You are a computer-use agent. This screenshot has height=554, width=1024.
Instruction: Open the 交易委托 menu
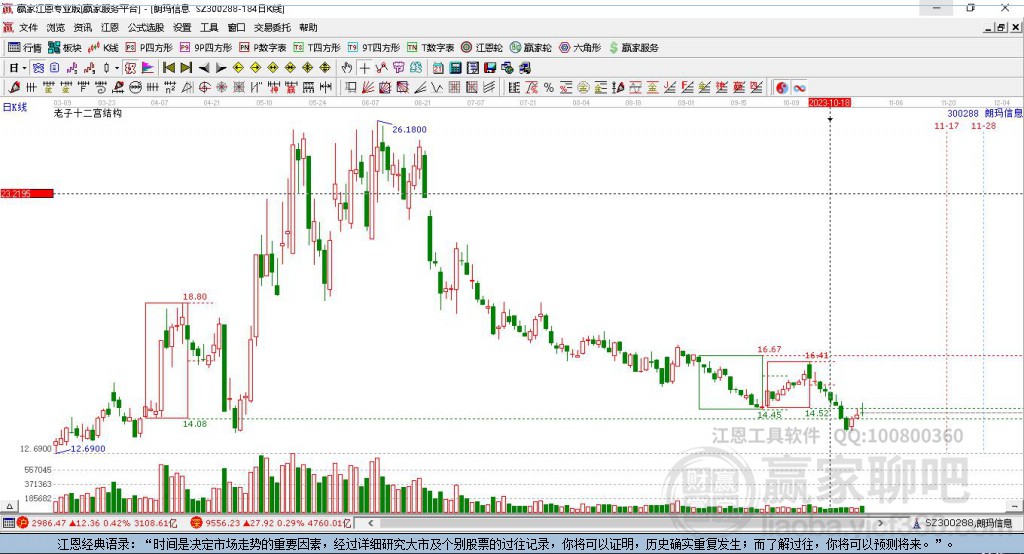click(x=272, y=27)
